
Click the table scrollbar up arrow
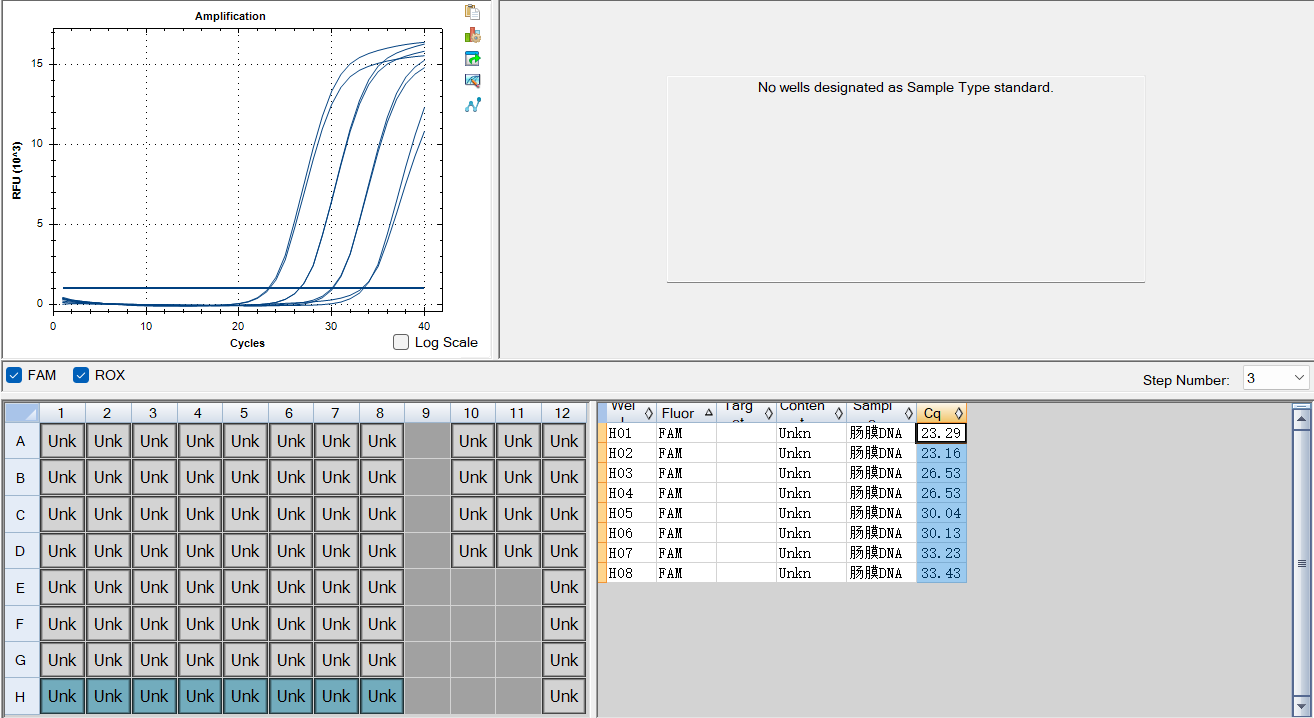(x=1301, y=417)
